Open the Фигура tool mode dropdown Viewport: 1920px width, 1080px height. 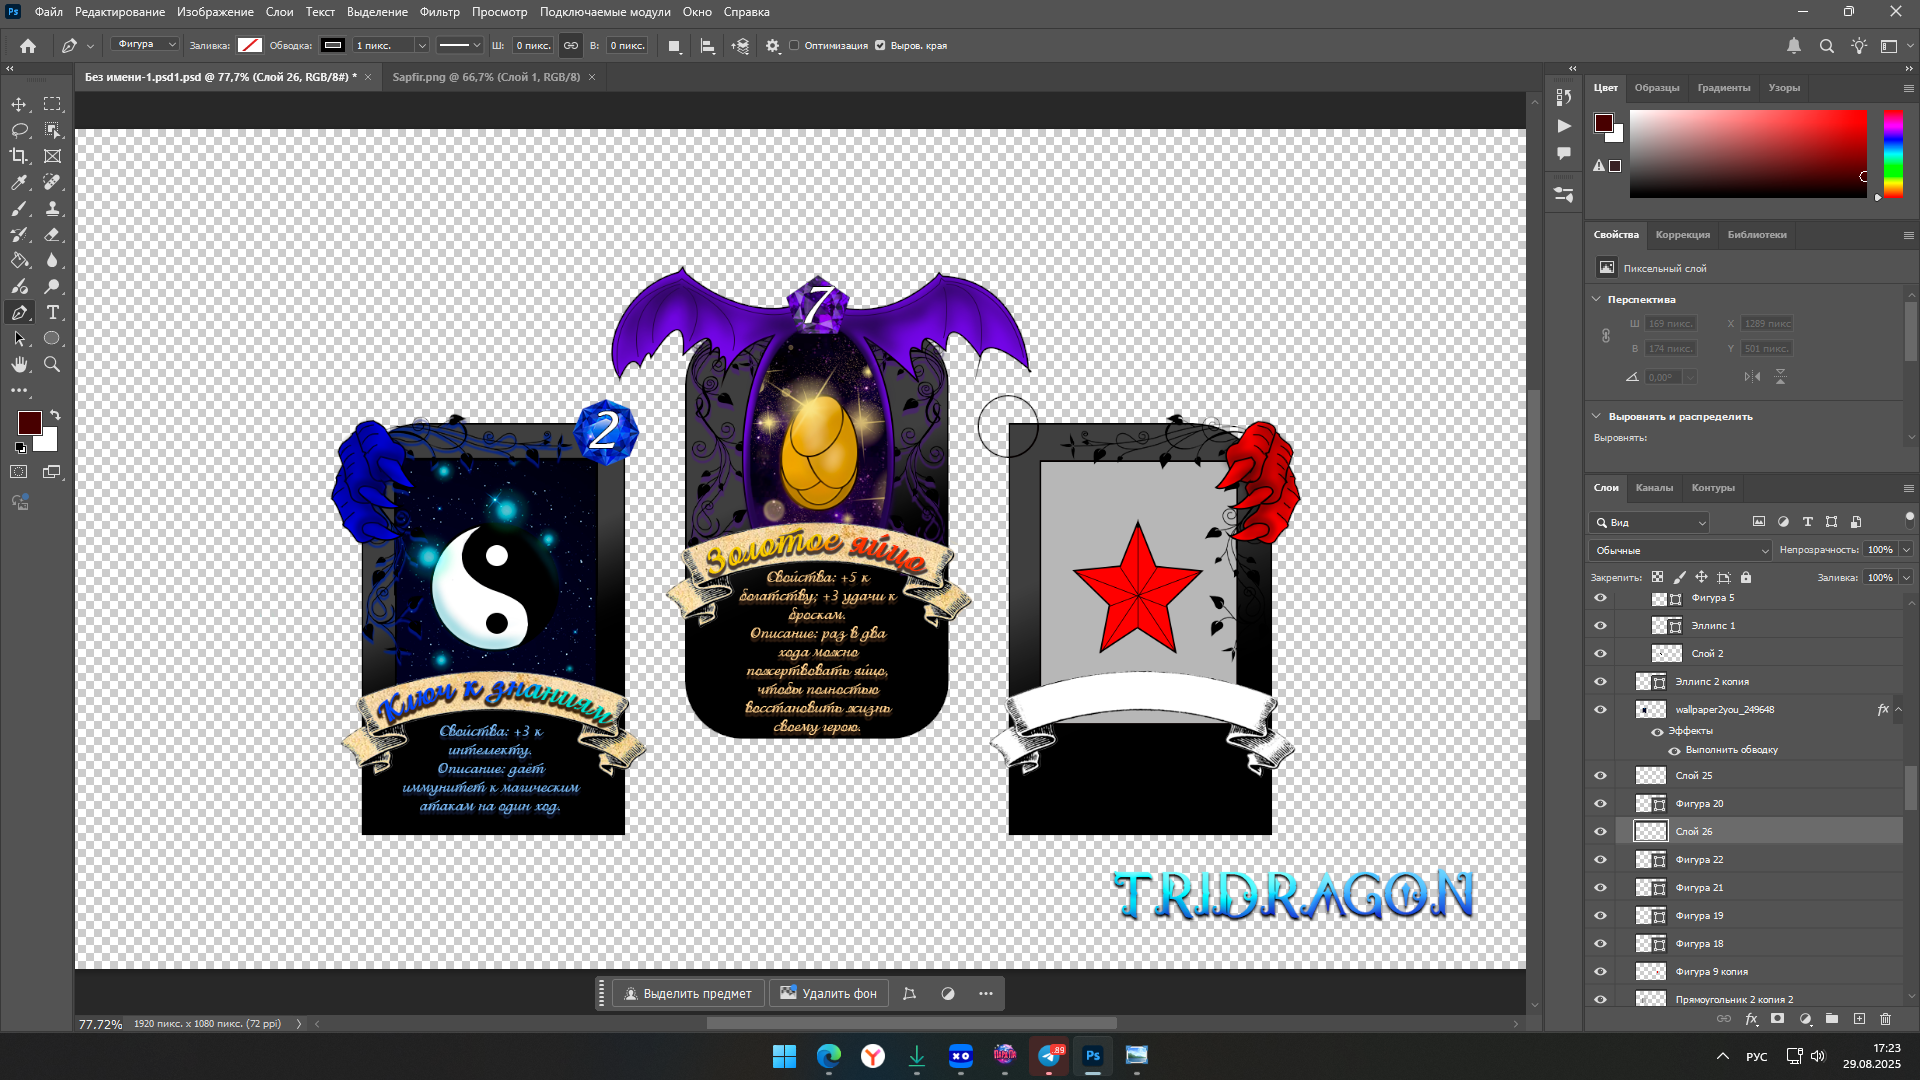point(146,44)
